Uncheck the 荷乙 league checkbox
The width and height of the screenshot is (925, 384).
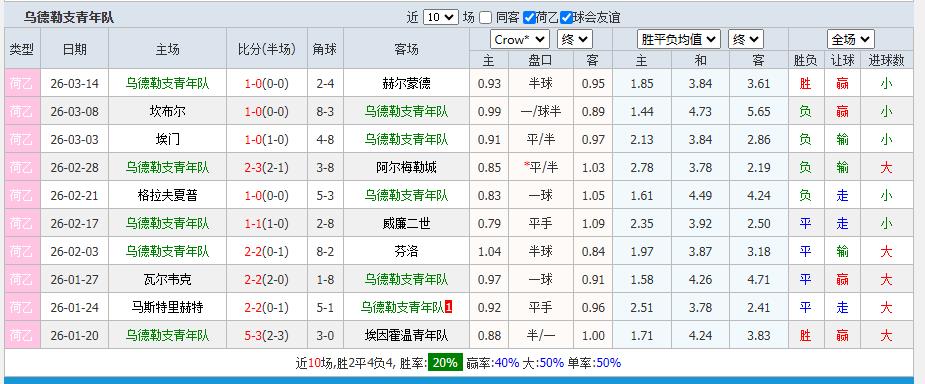coord(529,18)
